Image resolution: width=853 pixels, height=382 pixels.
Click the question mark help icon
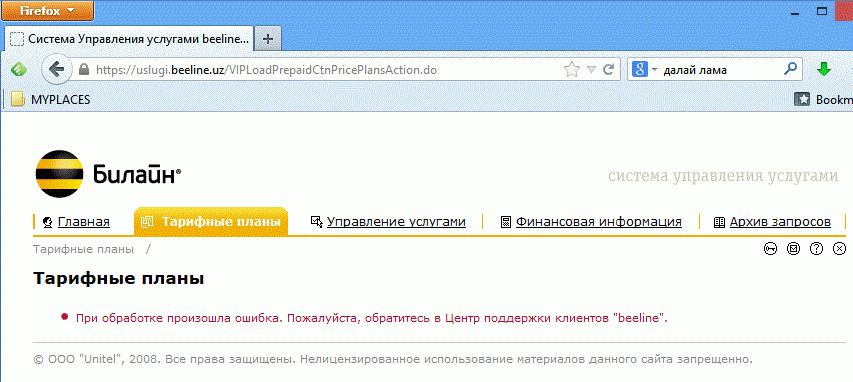coord(817,249)
